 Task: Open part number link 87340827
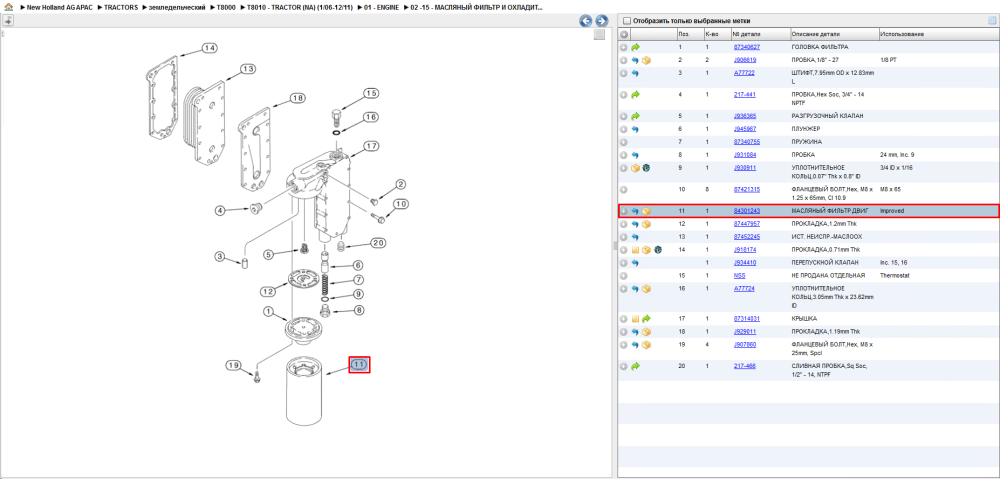click(746, 47)
